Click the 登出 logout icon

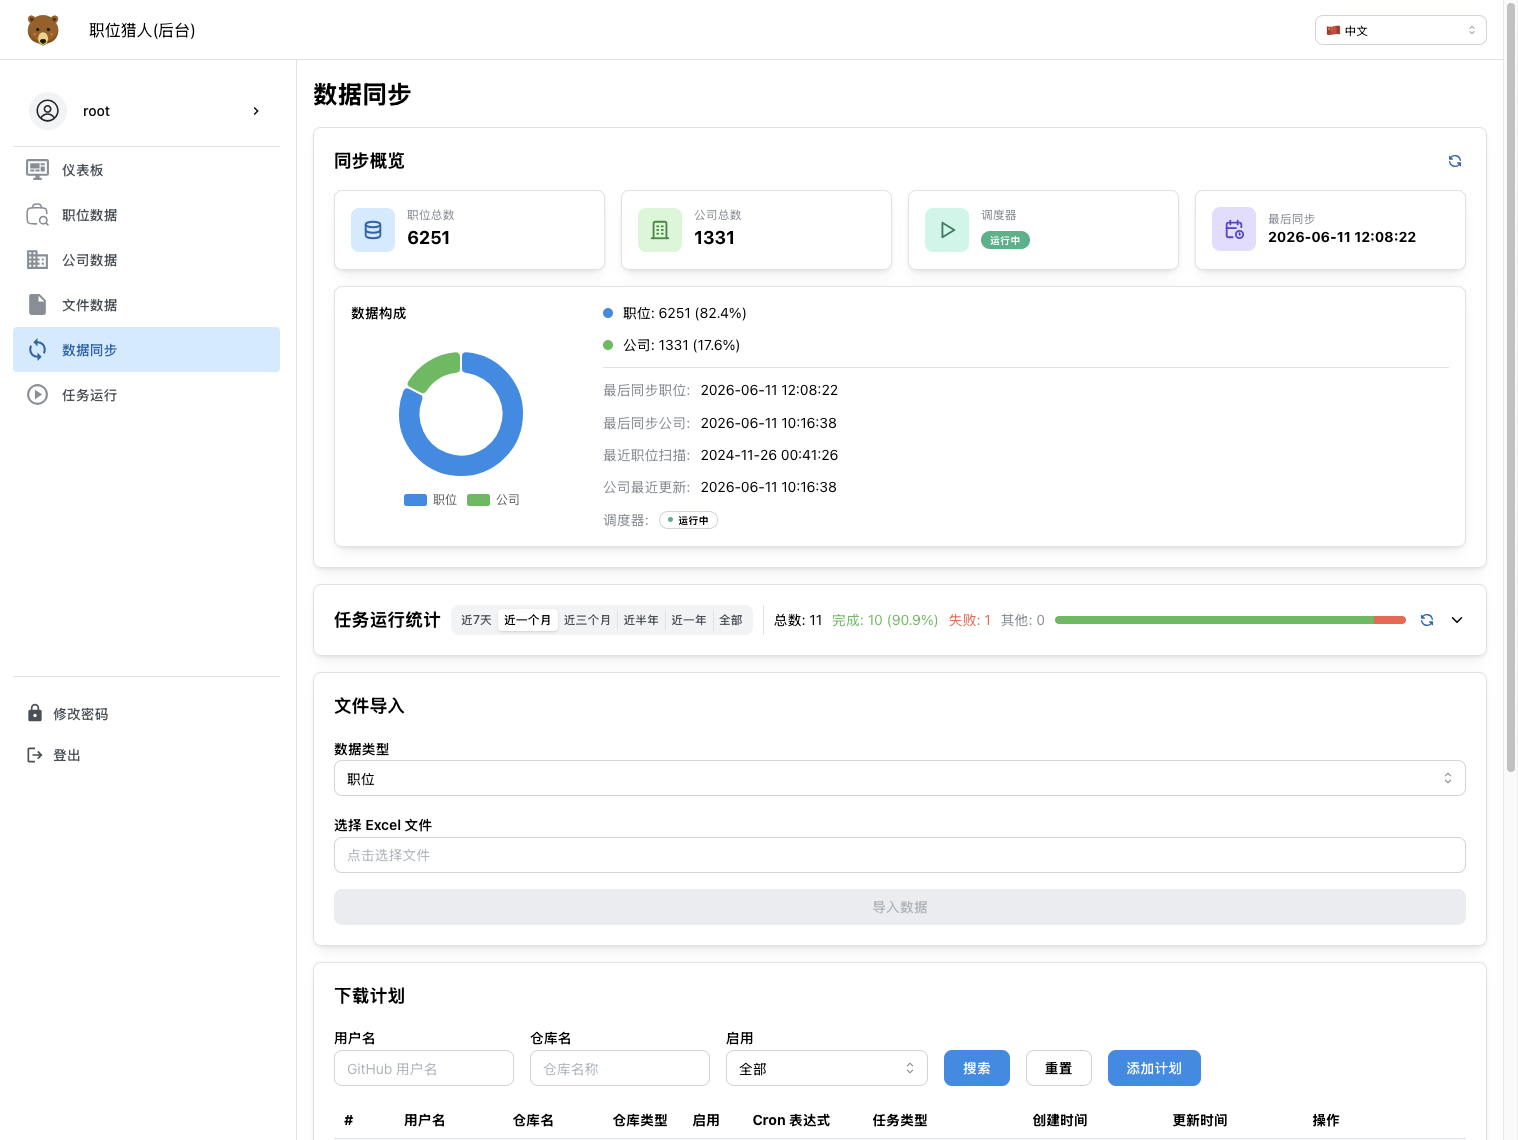pyautogui.click(x=35, y=755)
